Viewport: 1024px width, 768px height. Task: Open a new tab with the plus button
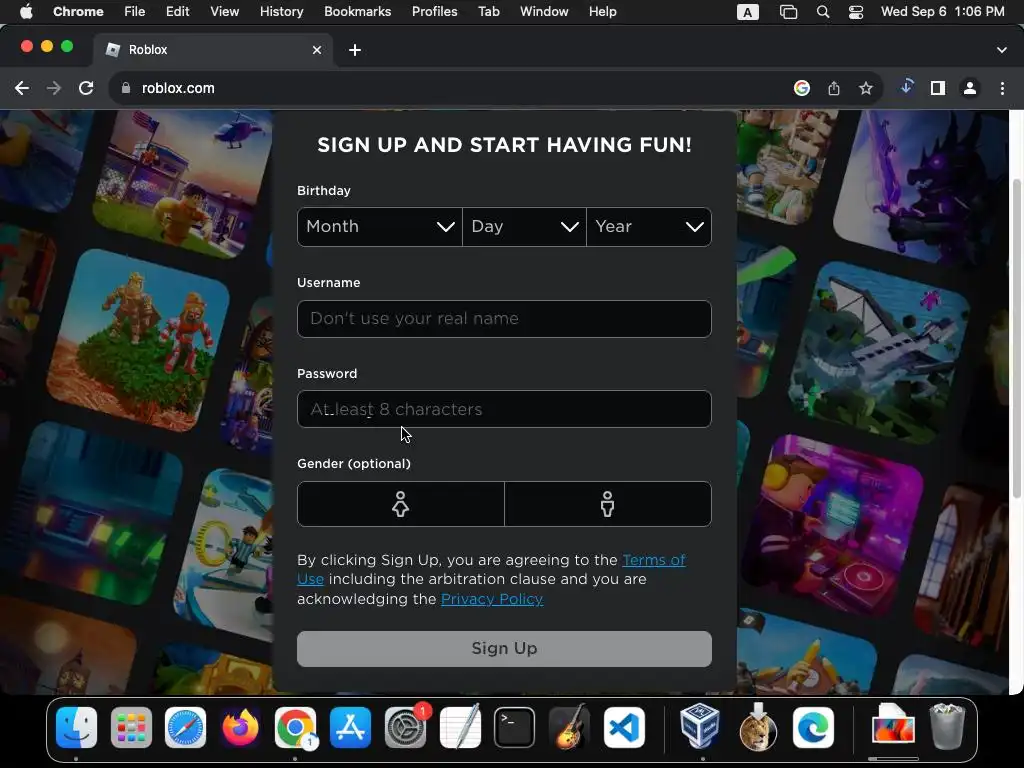pyautogui.click(x=355, y=50)
